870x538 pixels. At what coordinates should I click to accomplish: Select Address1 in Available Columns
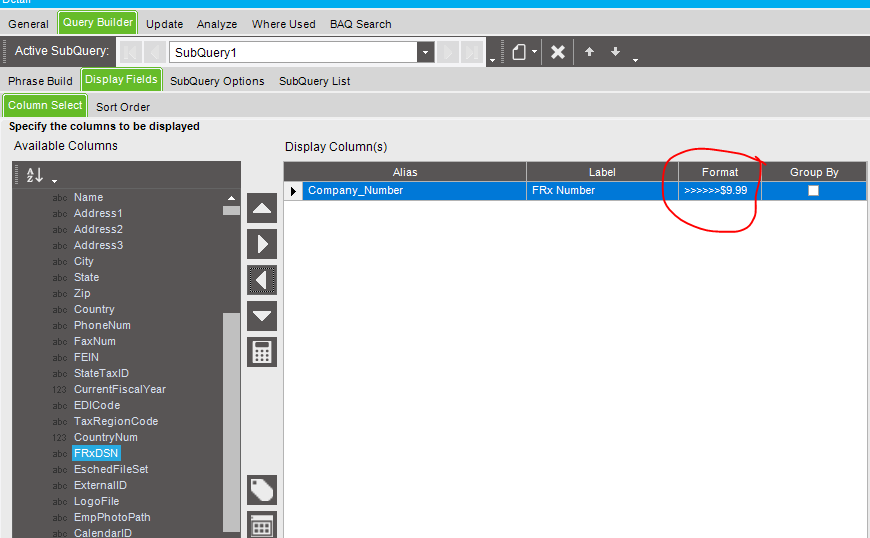[x=98, y=214]
